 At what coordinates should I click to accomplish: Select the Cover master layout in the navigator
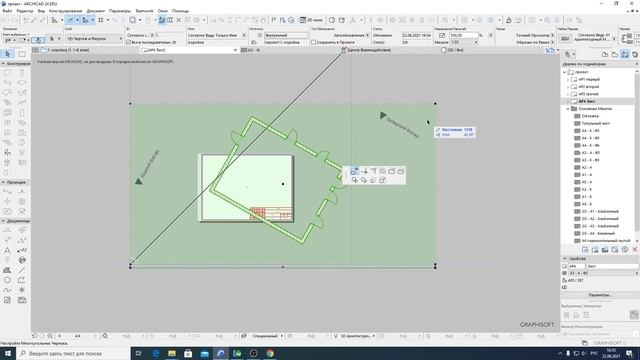tap(590, 116)
